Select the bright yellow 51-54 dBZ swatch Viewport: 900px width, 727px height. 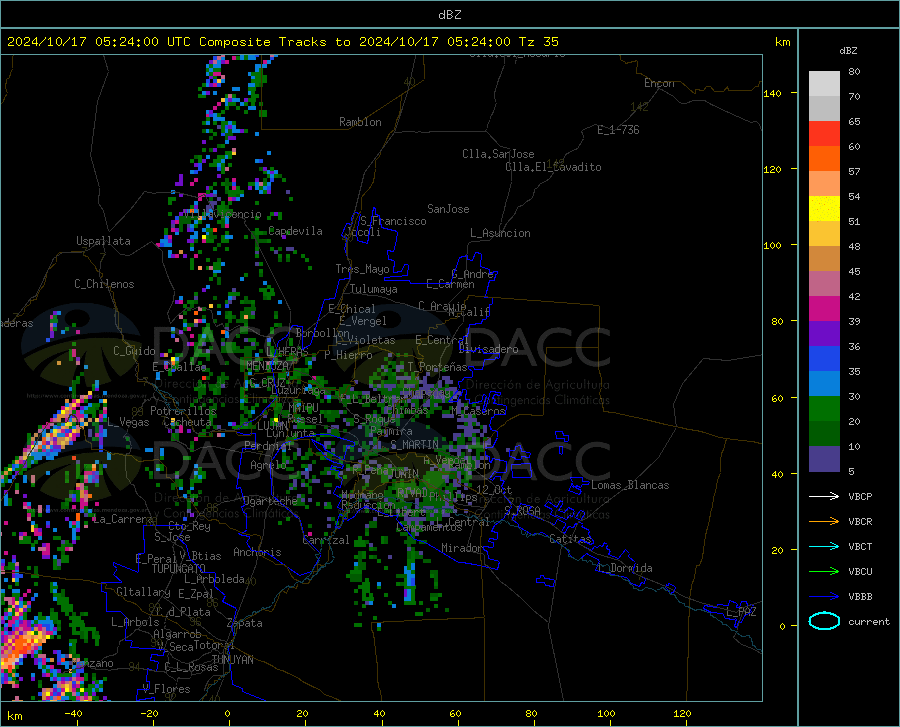point(824,209)
